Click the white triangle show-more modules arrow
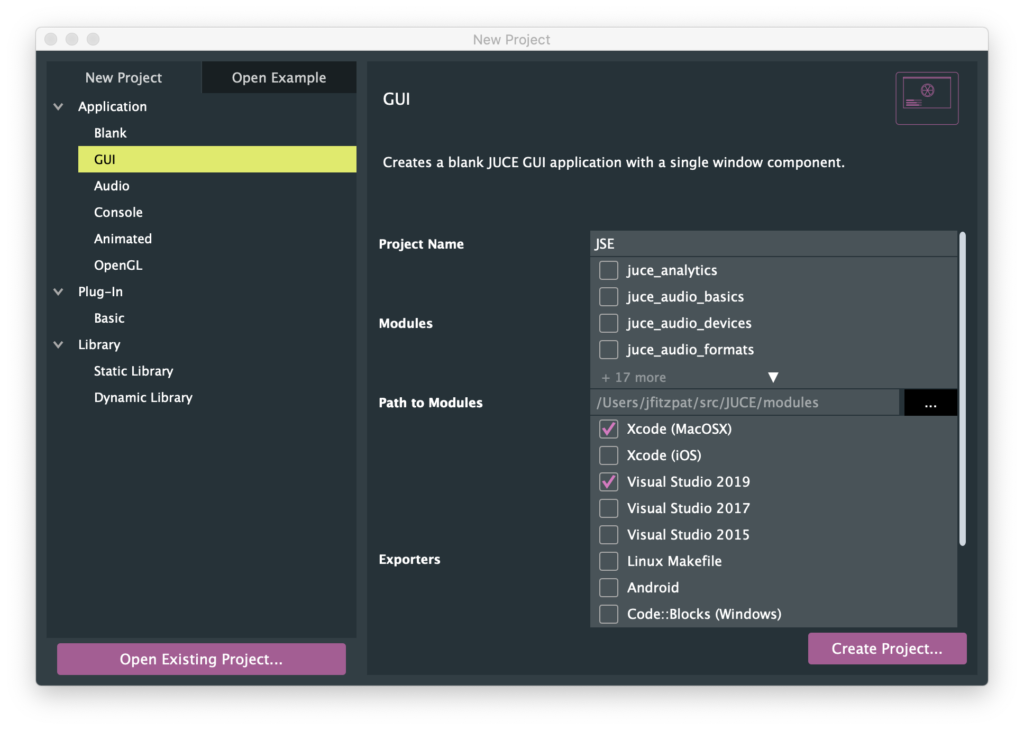Screen dimensions: 1024x730 click(x=773, y=377)
